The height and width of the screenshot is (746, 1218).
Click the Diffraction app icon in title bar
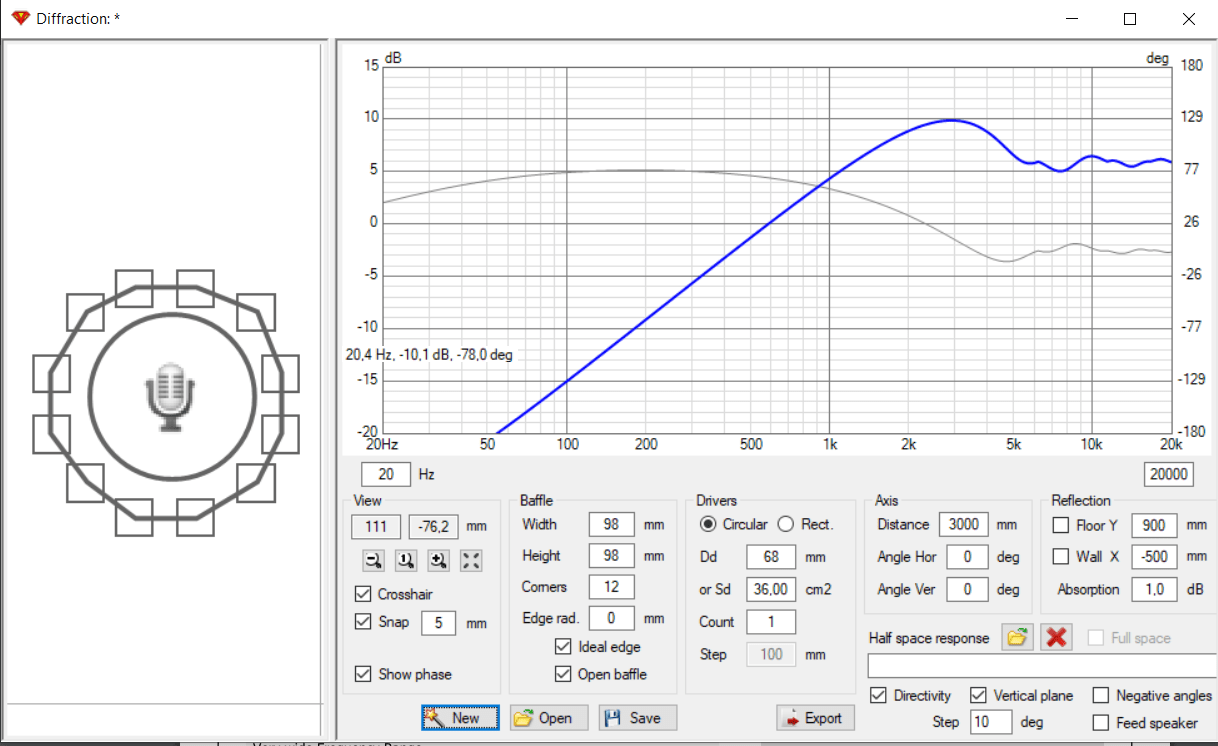click(20, 19)
